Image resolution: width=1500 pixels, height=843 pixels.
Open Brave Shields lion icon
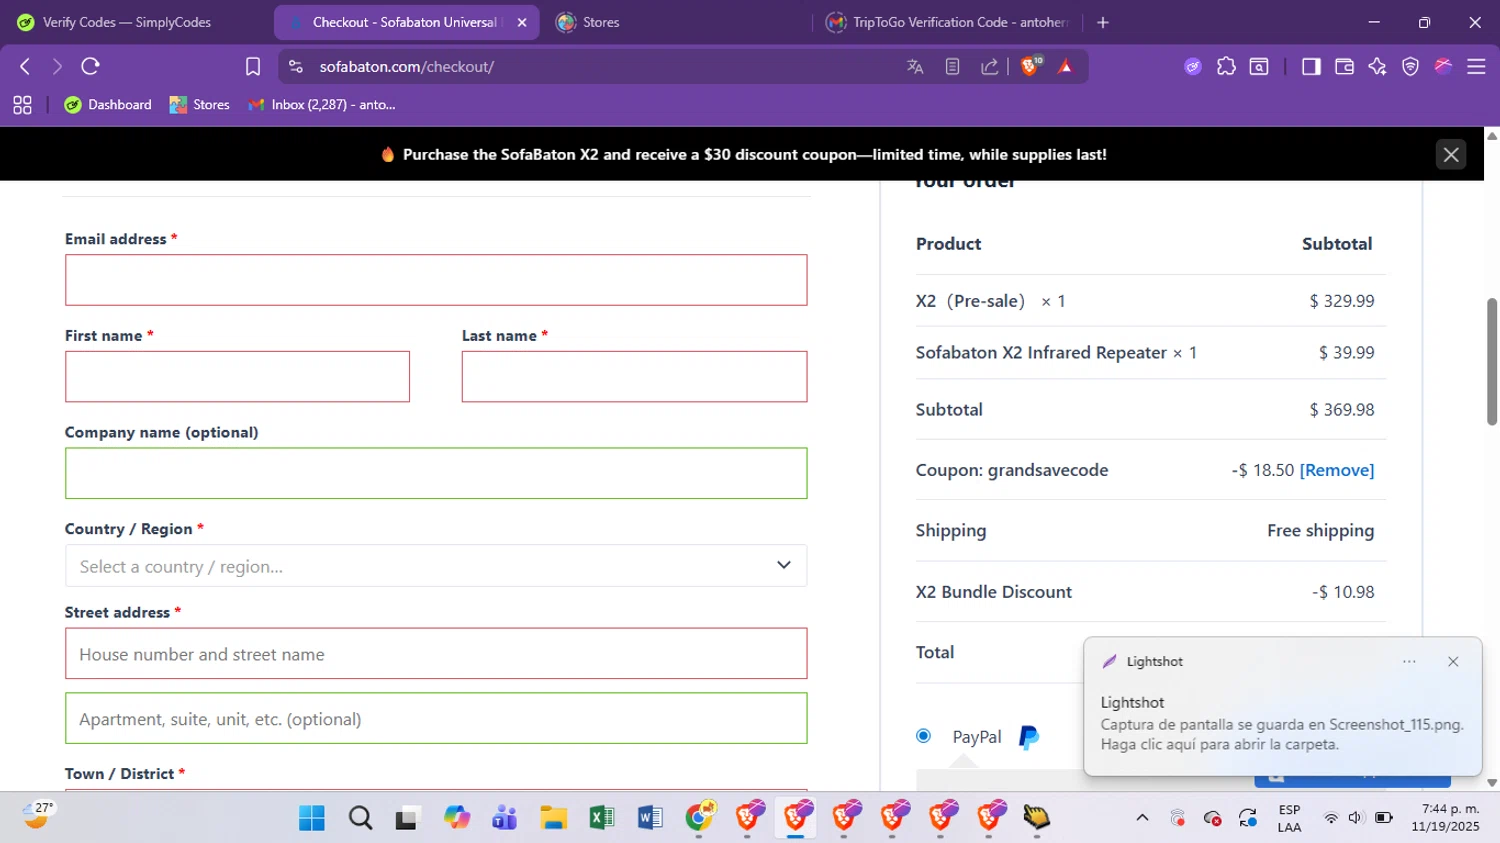(1030, 66)
